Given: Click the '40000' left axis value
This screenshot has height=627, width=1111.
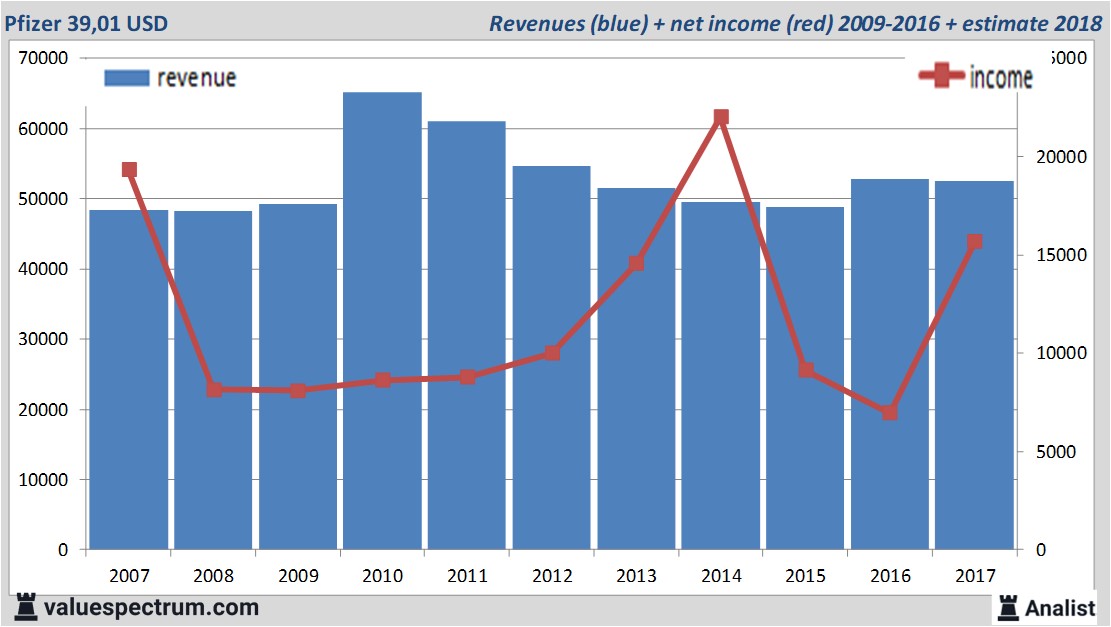Looking at the screenshot, I should 43,269.
